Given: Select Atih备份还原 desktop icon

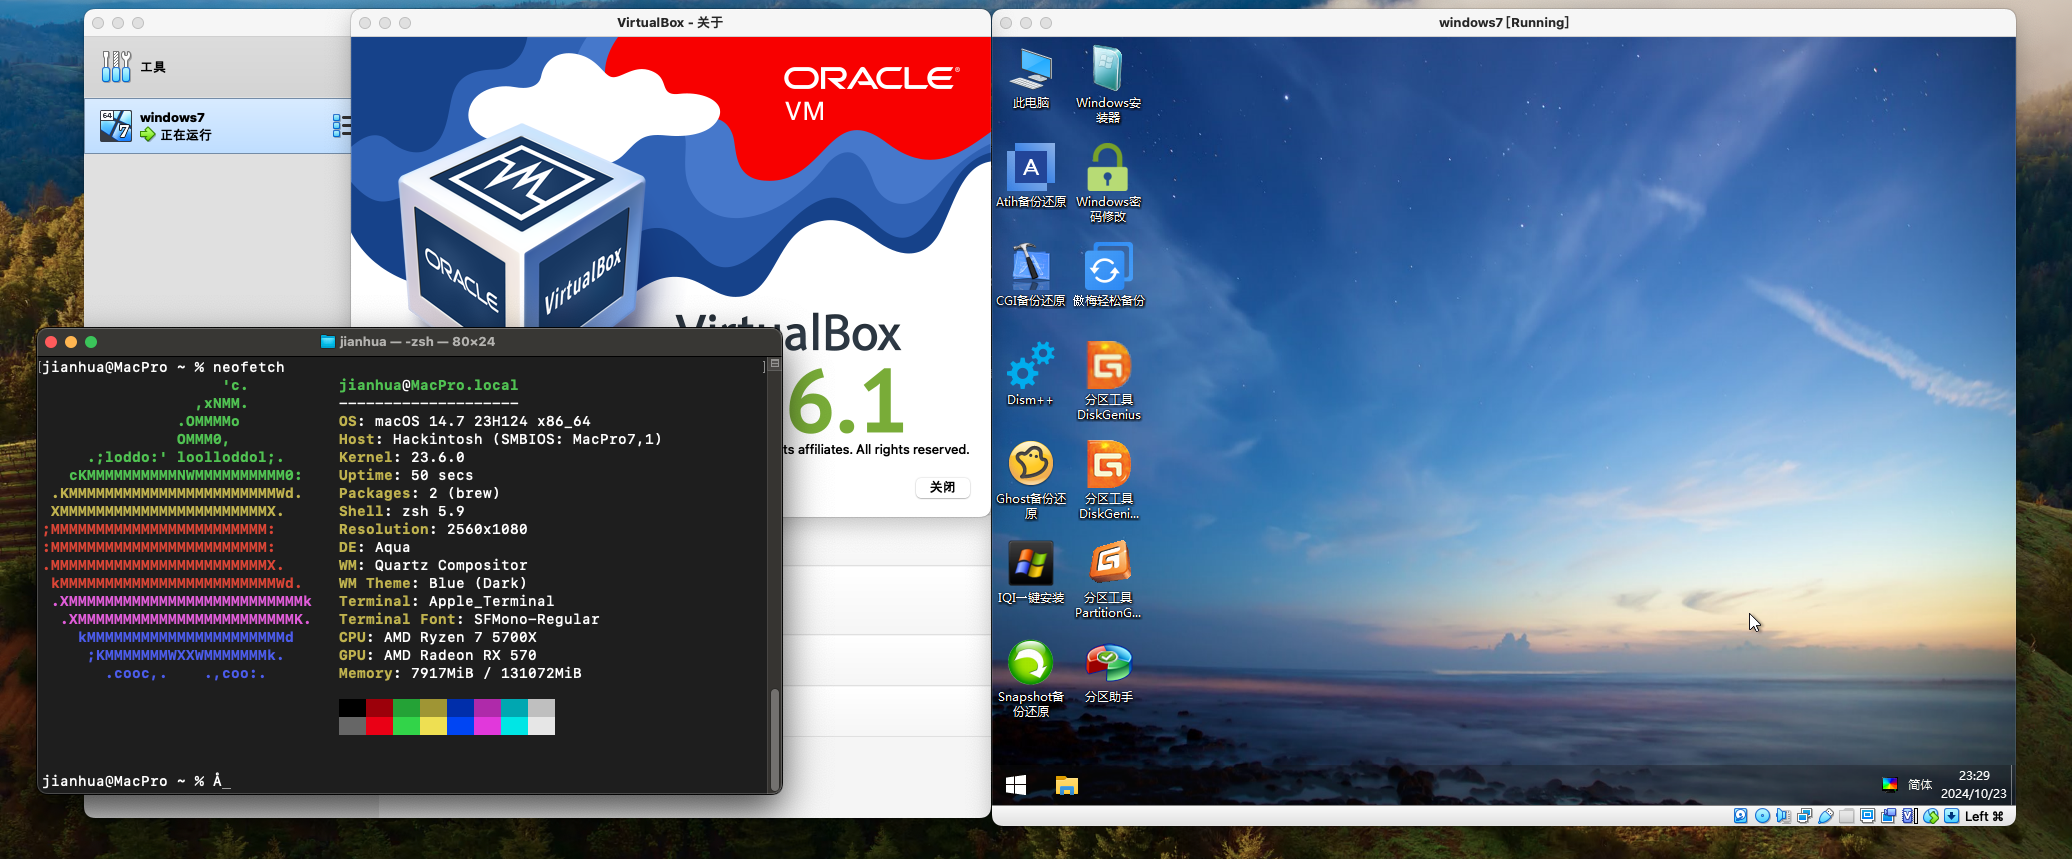Looking at the screenshot, I should tap(1031, 176).
